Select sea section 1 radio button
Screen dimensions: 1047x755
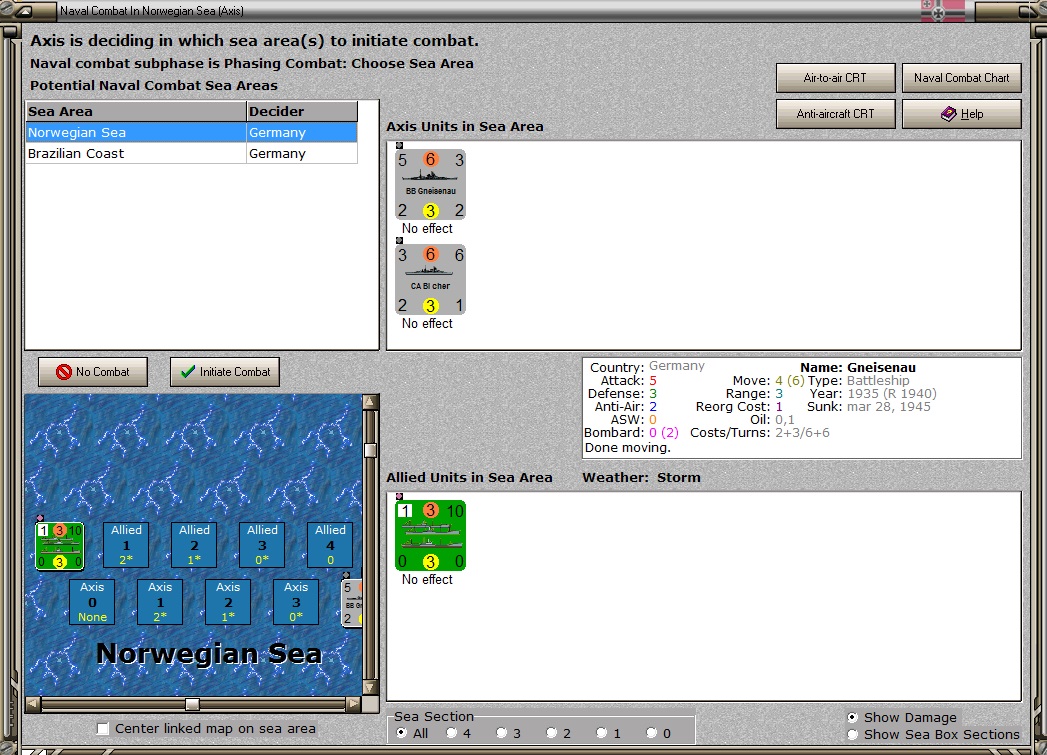(602, 733)
